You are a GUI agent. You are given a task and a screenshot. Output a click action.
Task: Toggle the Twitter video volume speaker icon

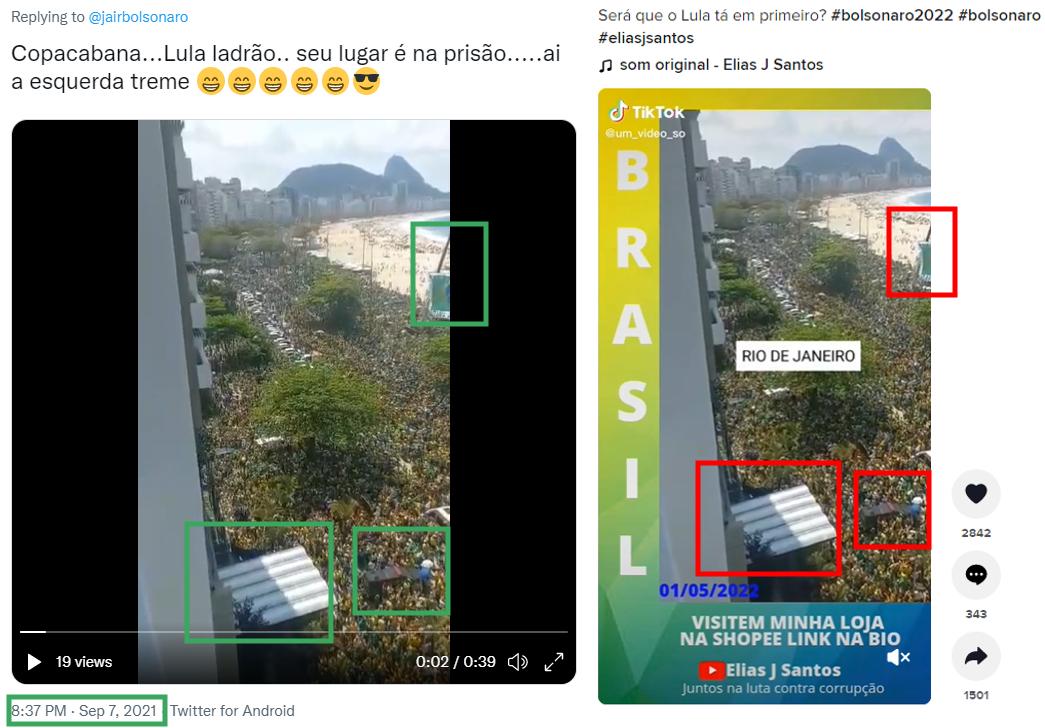point(518,662)
